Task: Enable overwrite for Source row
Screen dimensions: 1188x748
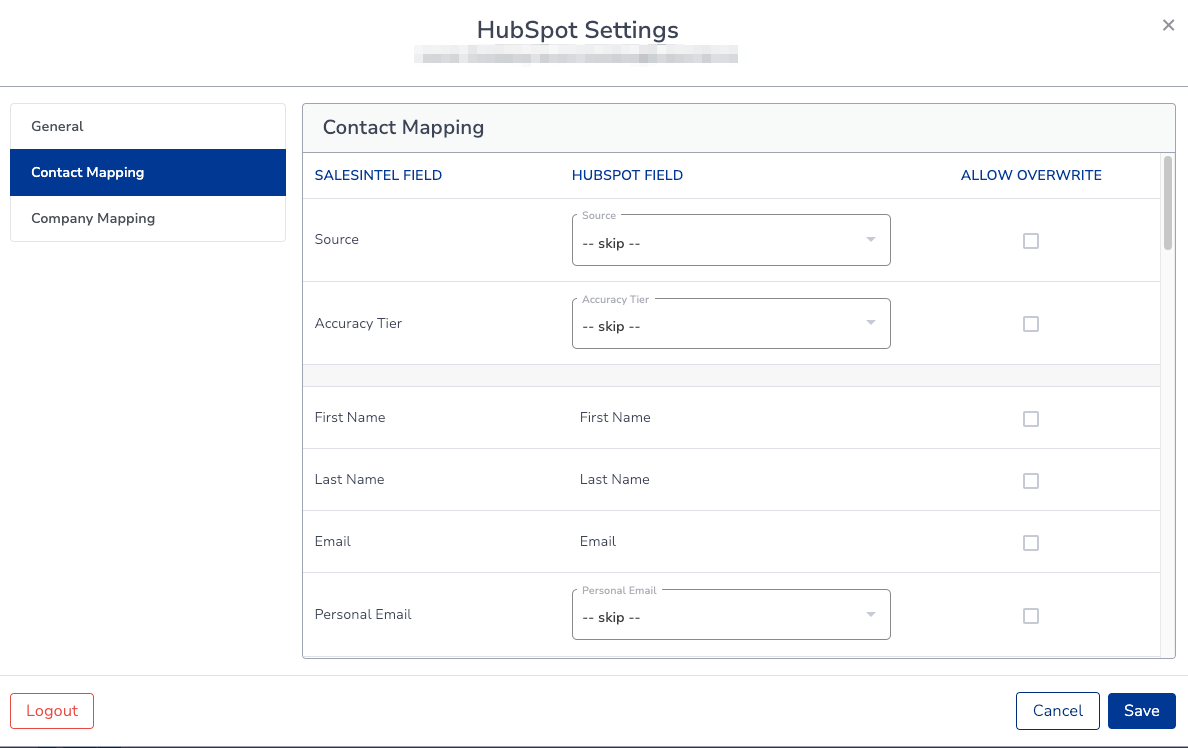Action: point(1030,241)
